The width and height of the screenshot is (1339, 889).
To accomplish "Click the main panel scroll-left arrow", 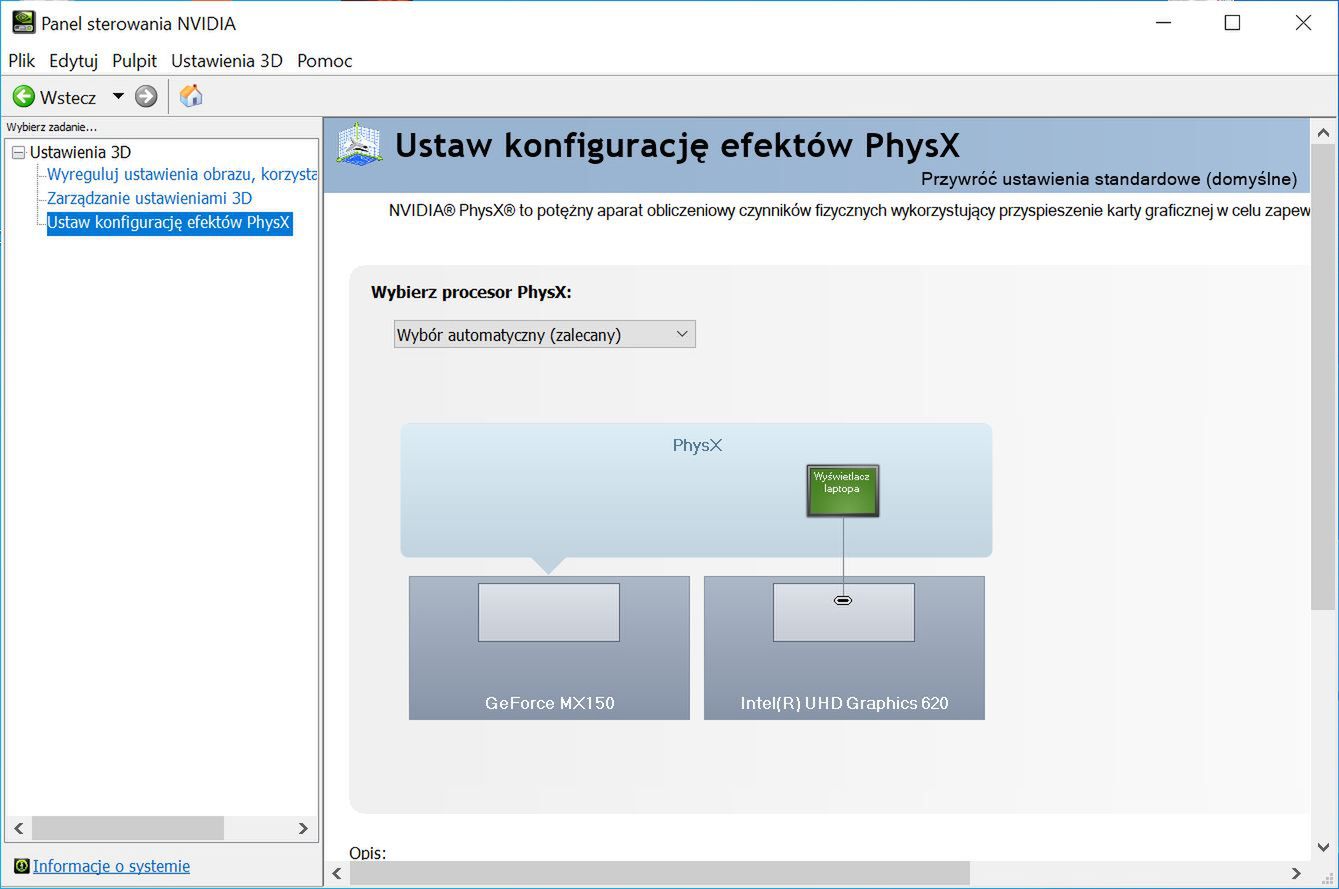I will tap(337, 873).
